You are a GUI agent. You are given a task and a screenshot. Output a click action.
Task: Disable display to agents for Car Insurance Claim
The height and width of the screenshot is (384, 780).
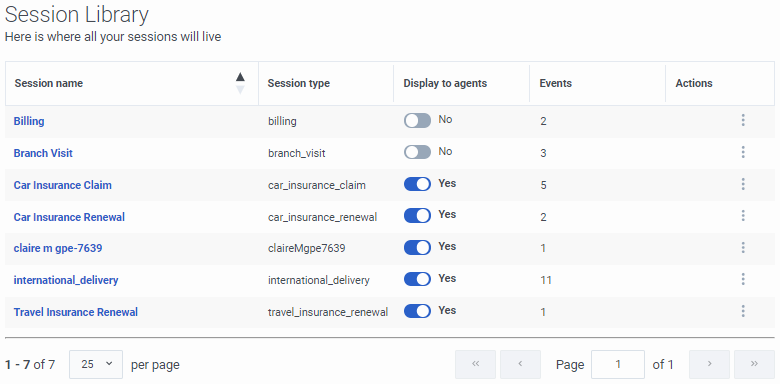(417, 184)
